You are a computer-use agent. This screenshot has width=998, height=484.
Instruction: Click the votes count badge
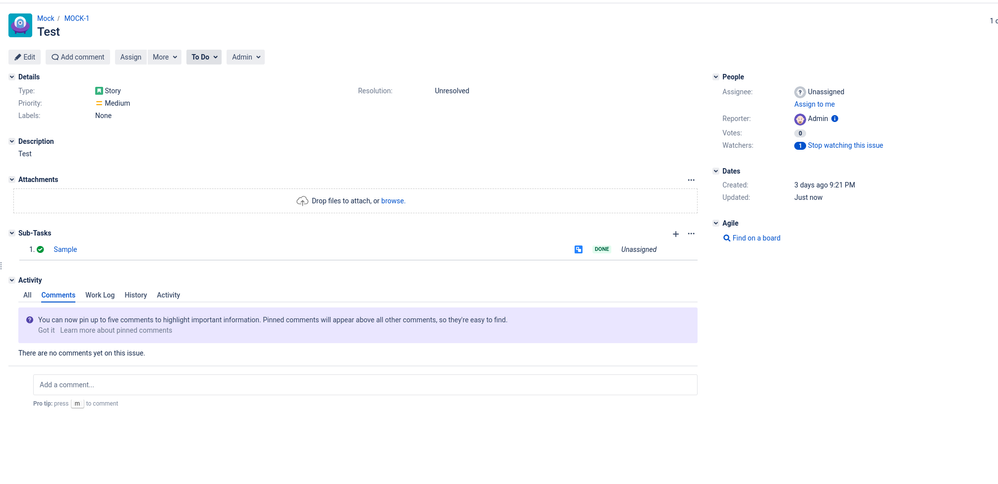click(800, 133)
